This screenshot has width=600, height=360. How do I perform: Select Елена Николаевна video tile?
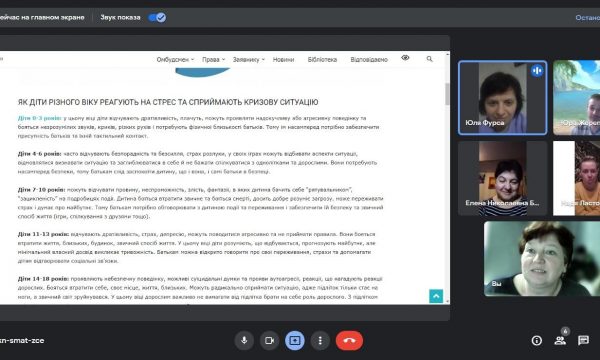(502, 178)
